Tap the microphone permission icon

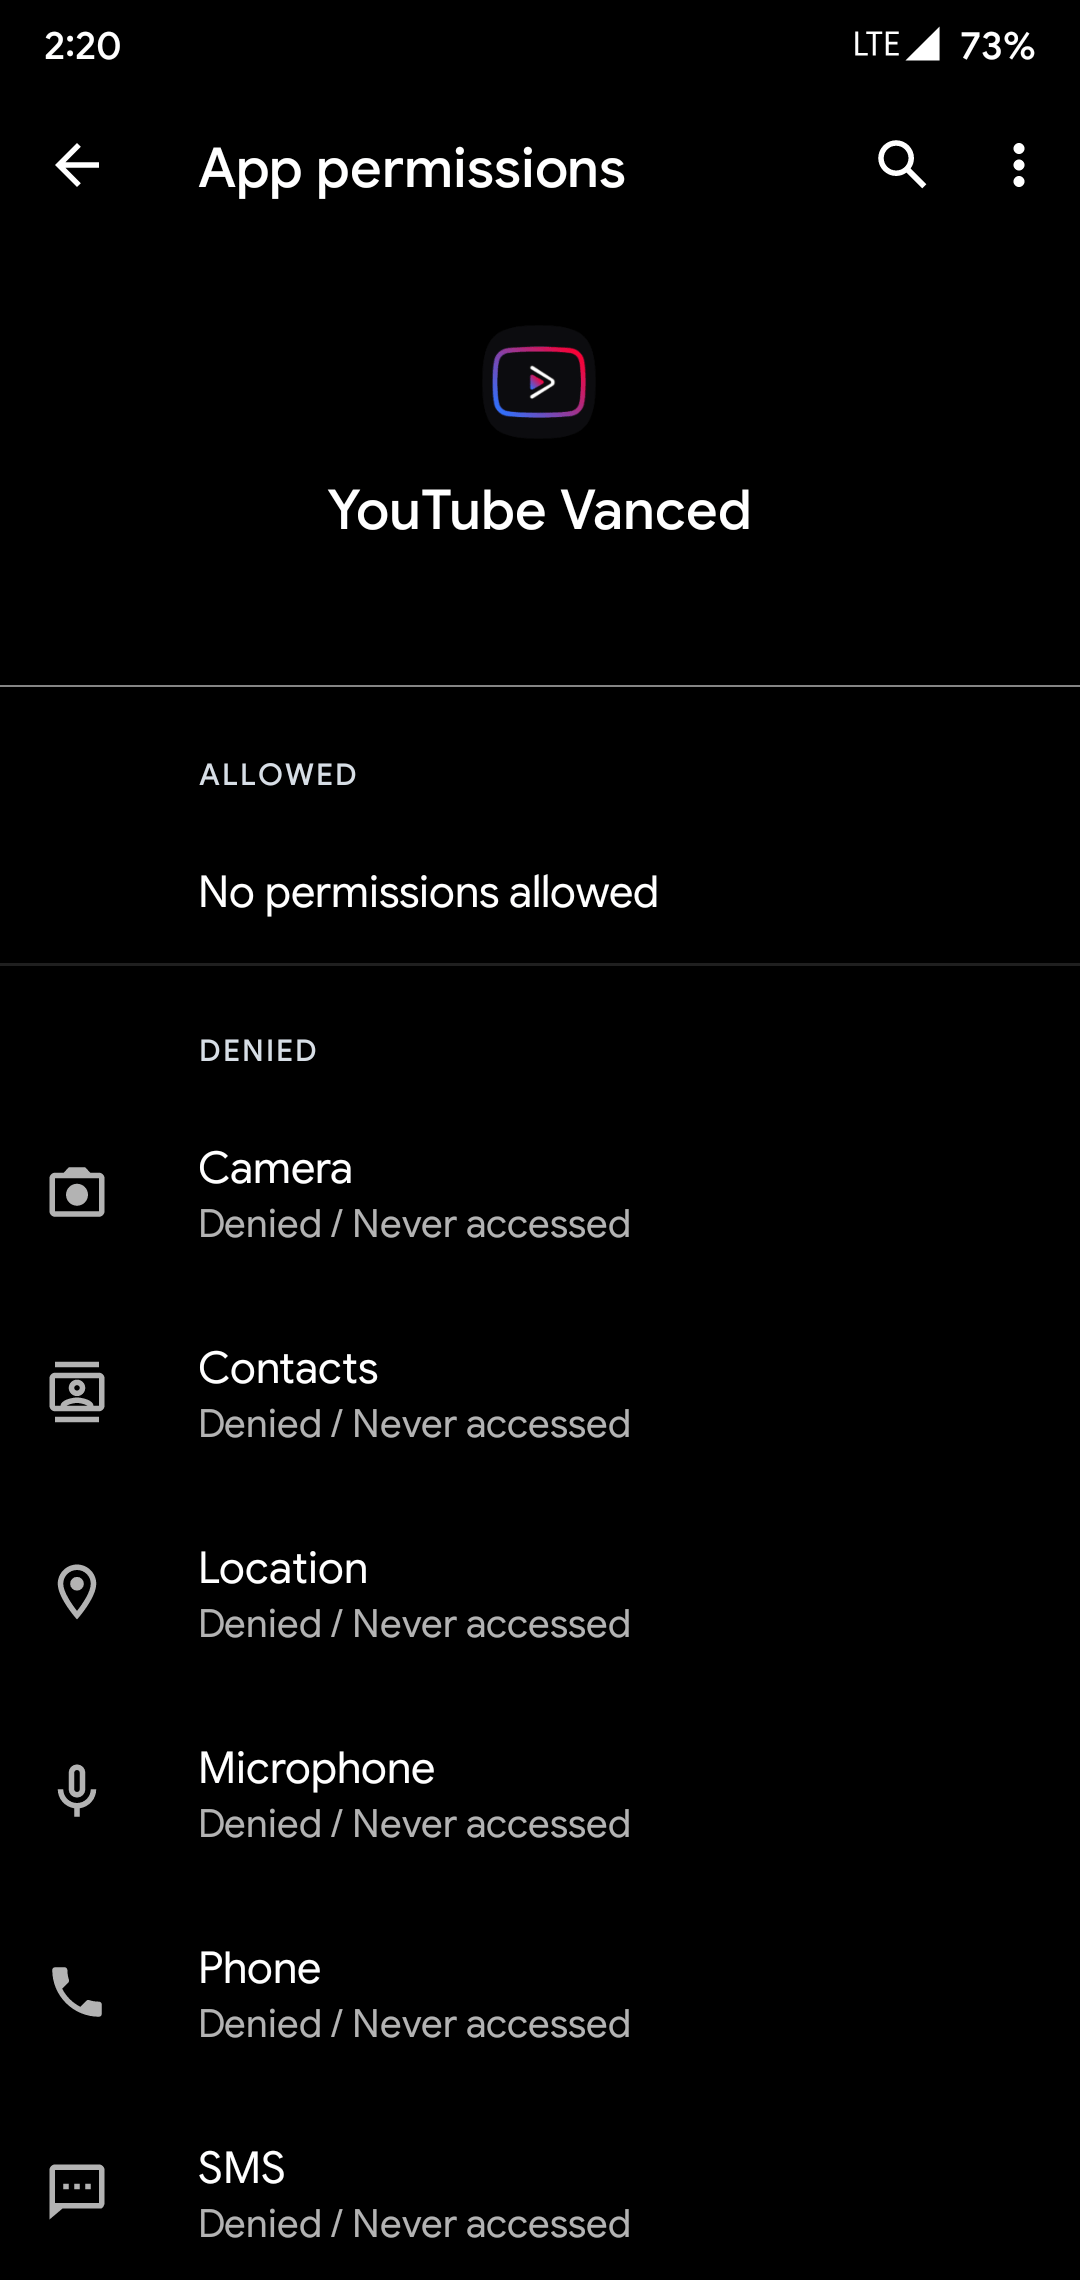point(77,1792)
